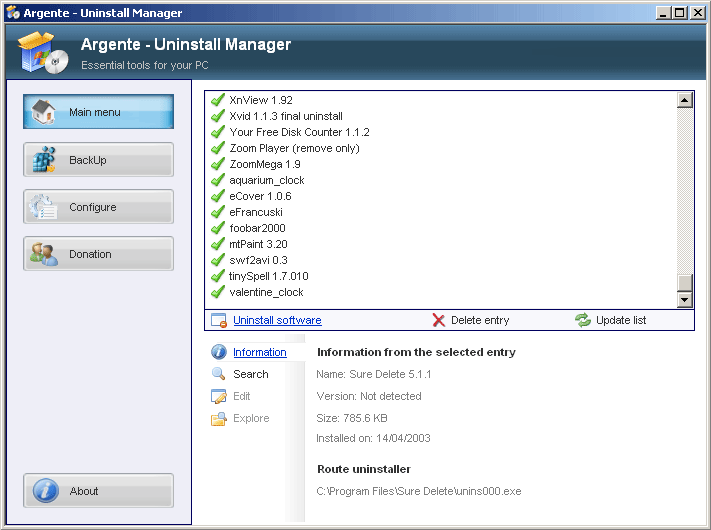
Task: Click the Argente box logo in header
Action: [43, 53]
